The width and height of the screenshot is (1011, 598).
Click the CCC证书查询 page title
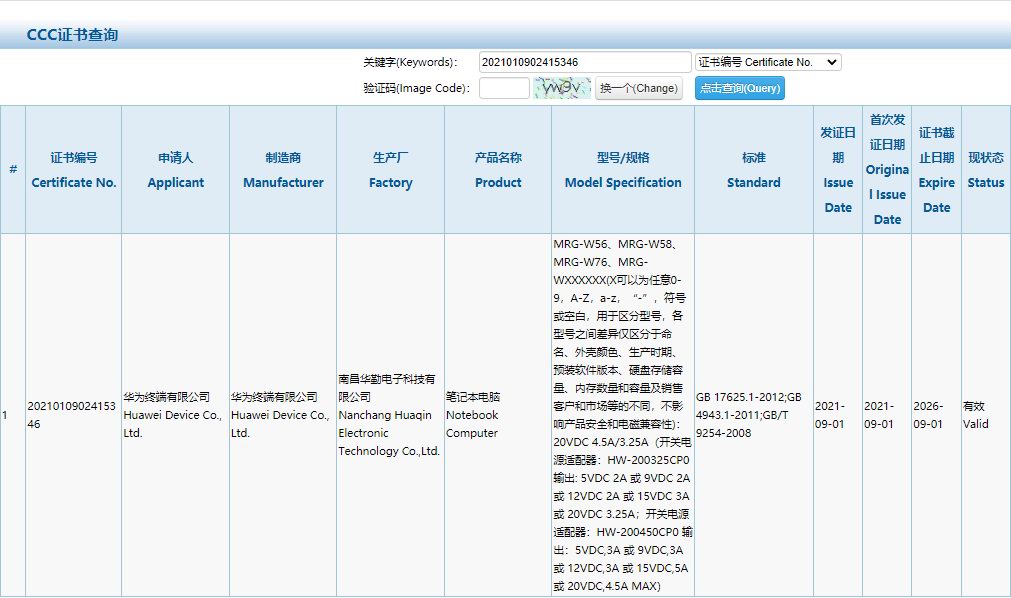pos(72,35)
